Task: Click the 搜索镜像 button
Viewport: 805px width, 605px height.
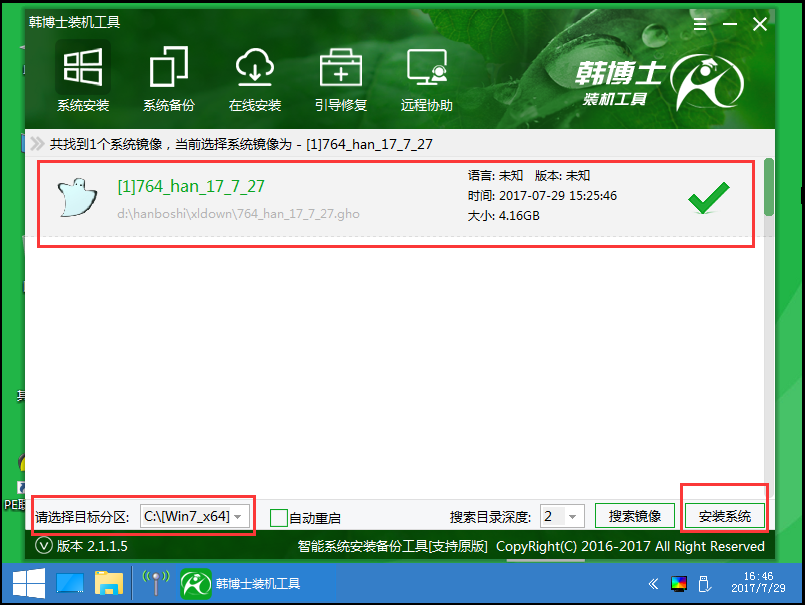Action: tap(635, 516)
